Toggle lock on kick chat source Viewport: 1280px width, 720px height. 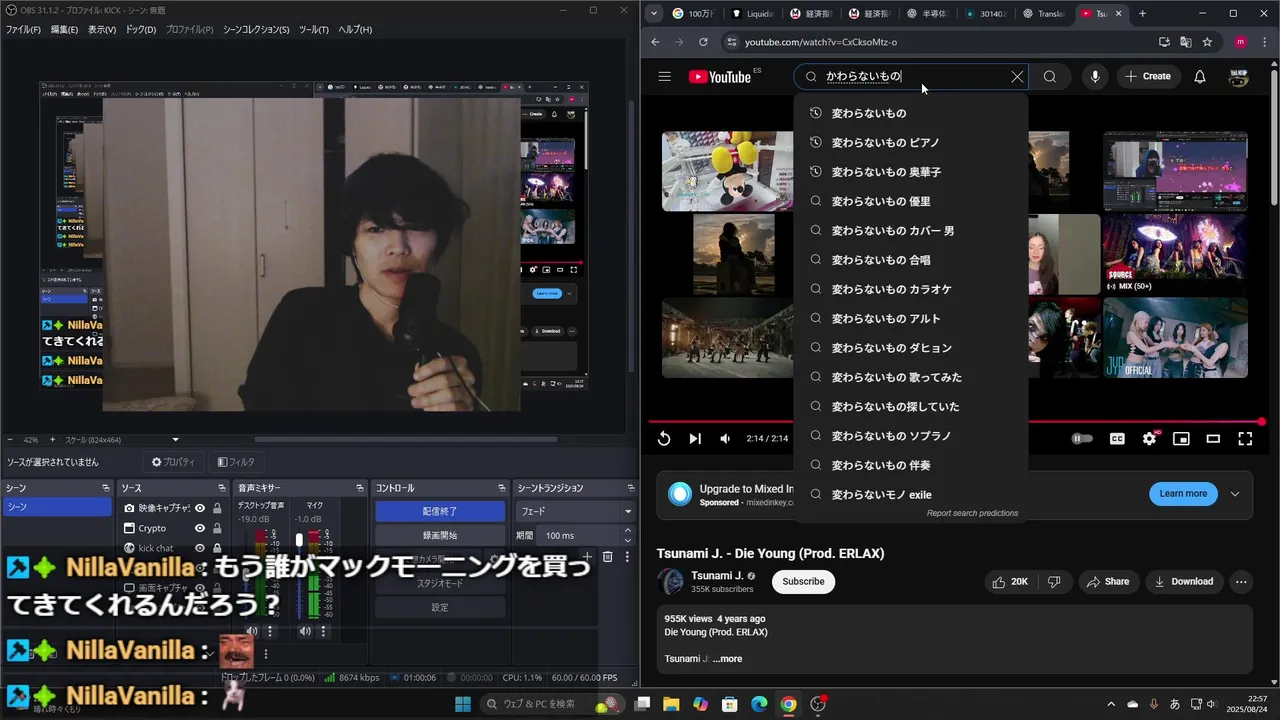point(217,548)
